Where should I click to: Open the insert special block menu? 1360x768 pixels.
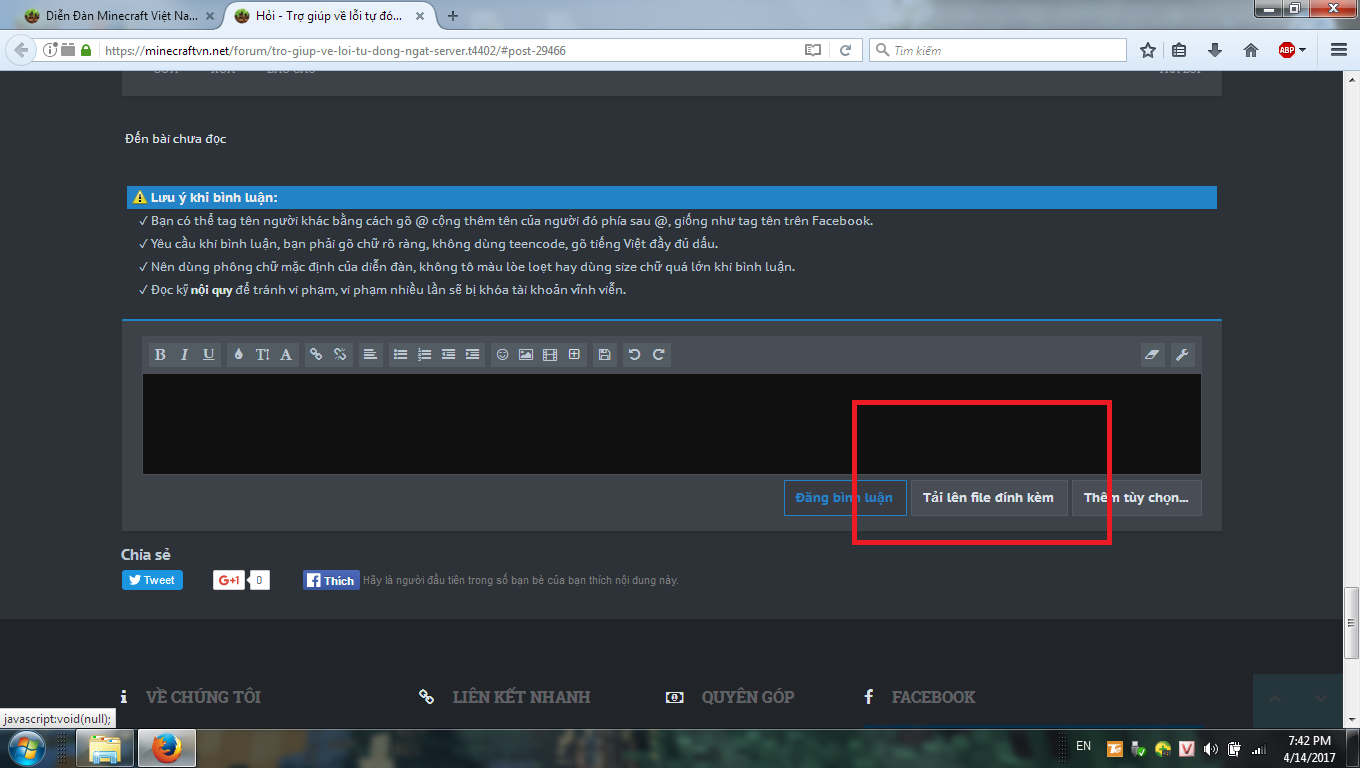point(574,354)
